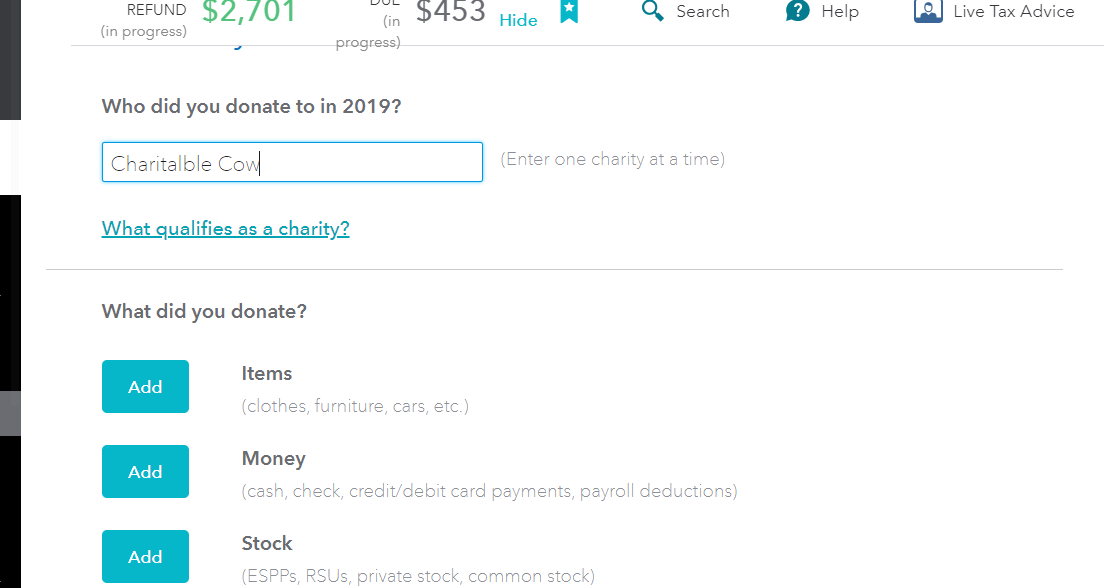
Task: Hide the amount due display
Action: coord(518,20)
